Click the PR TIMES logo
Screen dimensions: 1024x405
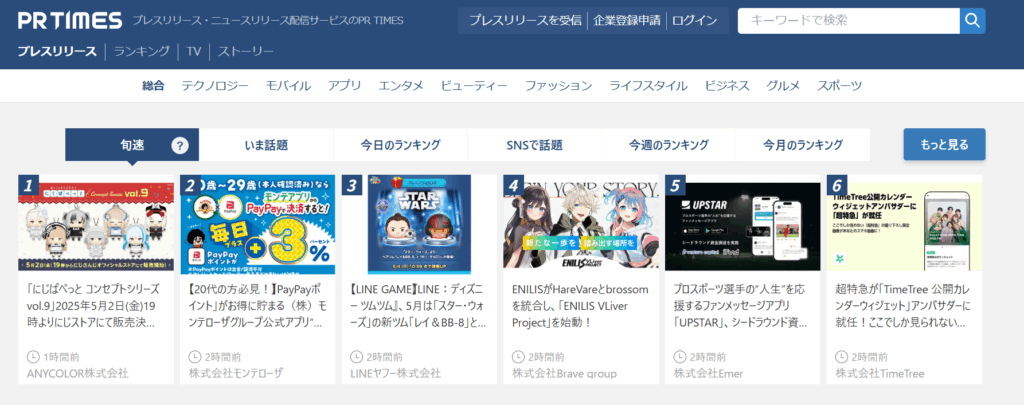coord(70,21)
